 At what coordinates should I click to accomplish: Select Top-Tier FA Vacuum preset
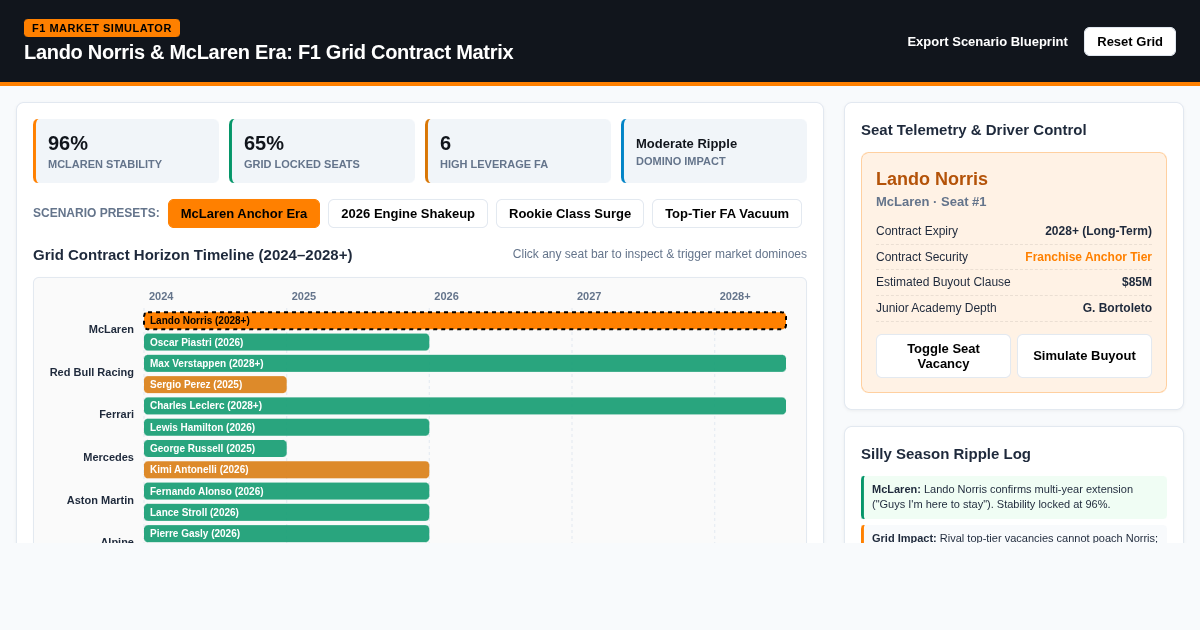(727, 213)
